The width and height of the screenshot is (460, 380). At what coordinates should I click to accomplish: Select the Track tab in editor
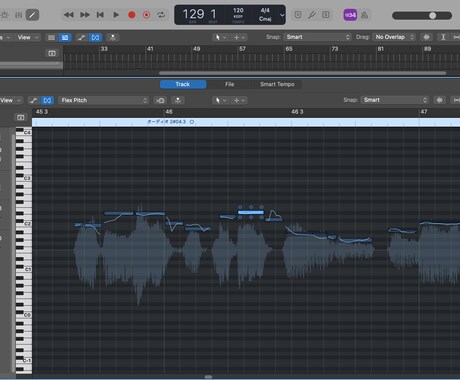coord(183,84)
